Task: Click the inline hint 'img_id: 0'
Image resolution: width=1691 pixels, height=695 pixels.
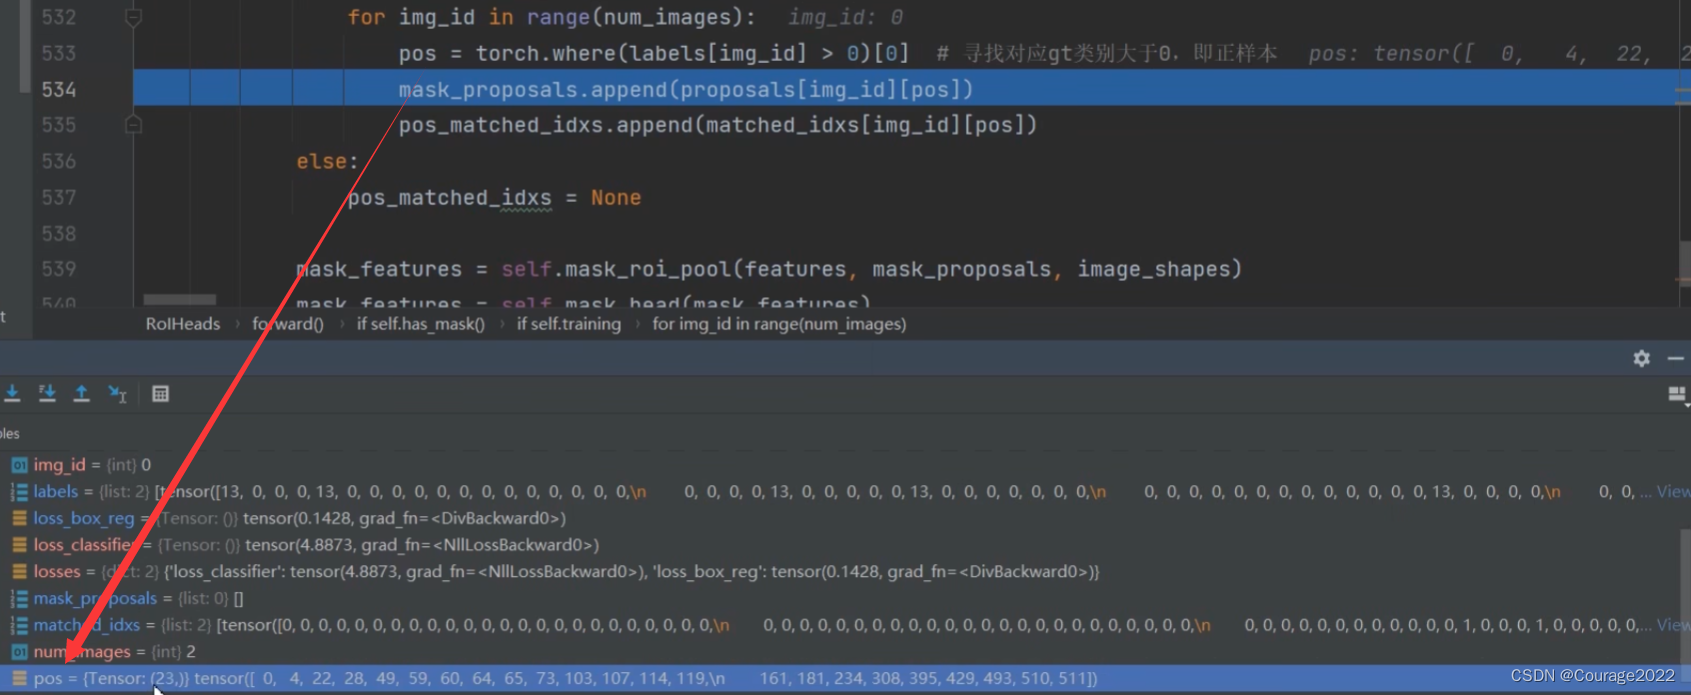Action: (845, 17)
